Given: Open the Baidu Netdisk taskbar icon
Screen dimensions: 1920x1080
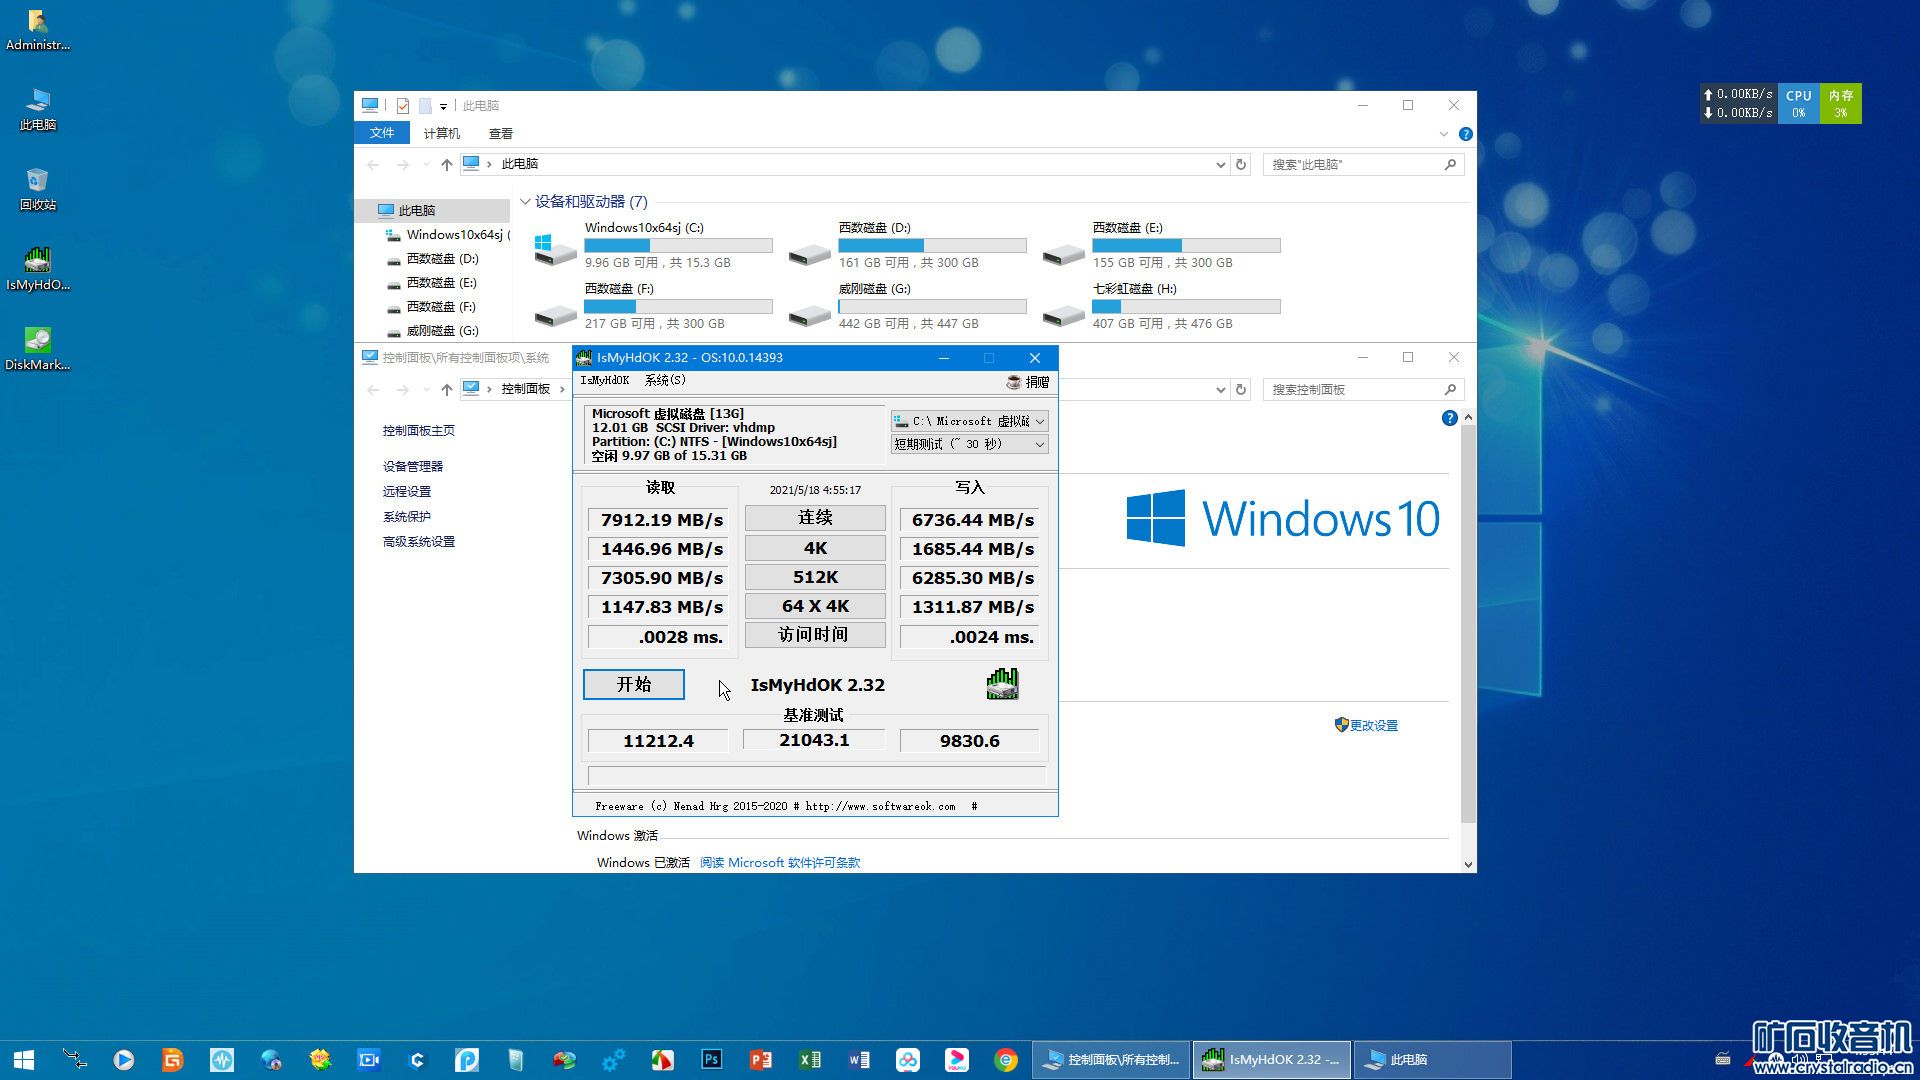Looking at the screenshot, I should coord(908,1059).
